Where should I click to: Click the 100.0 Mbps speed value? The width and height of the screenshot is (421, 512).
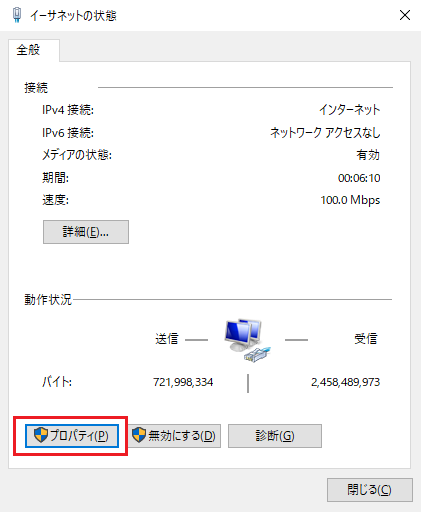click(350, 200)
